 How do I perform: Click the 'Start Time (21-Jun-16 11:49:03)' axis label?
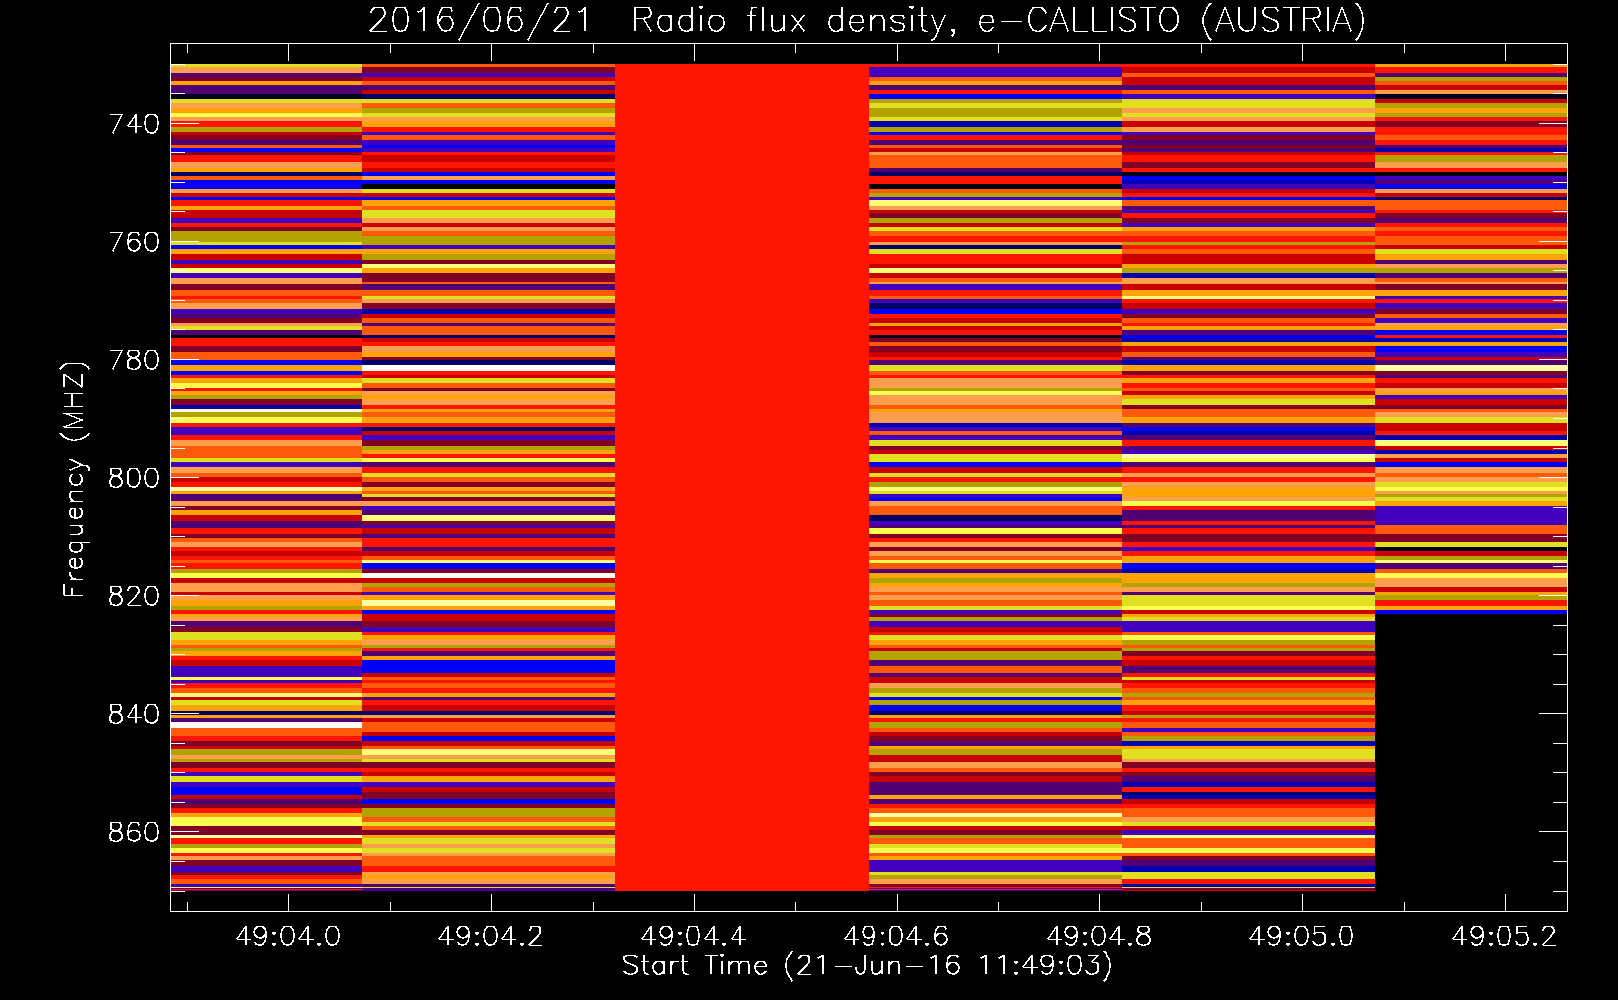coord(867,966)
